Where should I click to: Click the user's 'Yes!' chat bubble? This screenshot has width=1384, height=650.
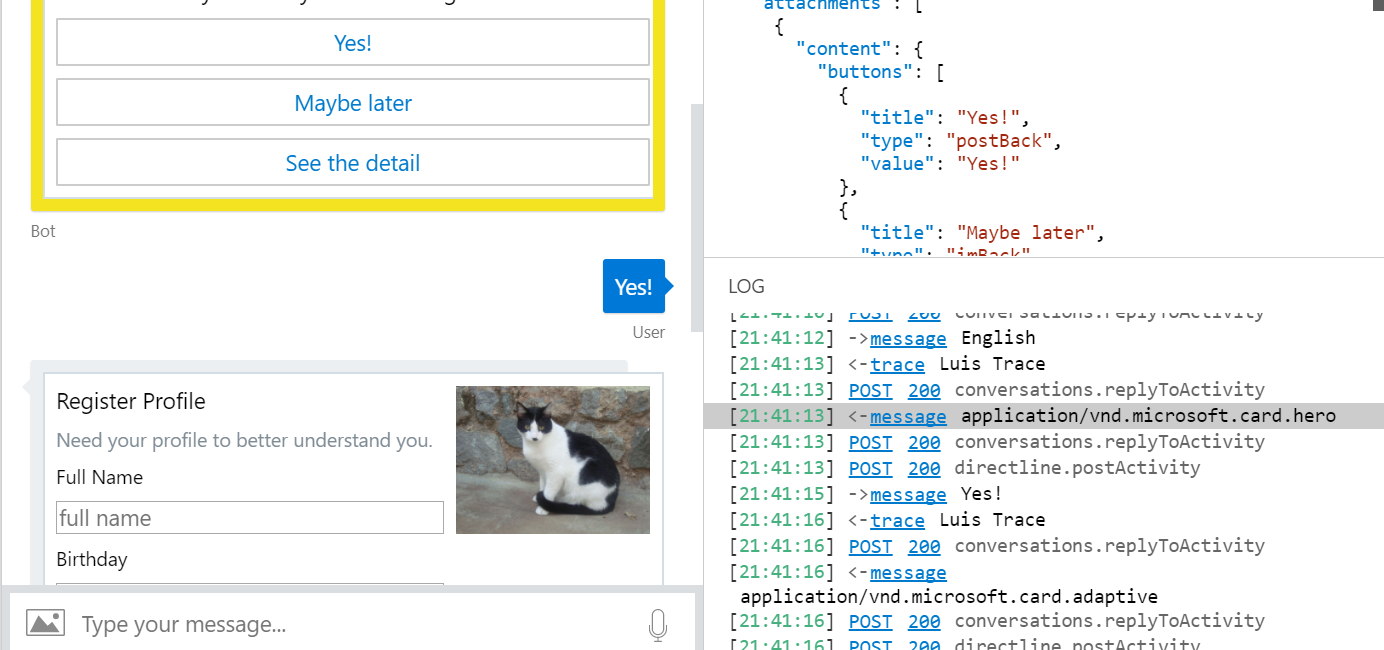pyautogui.click(x=634, y=286)
